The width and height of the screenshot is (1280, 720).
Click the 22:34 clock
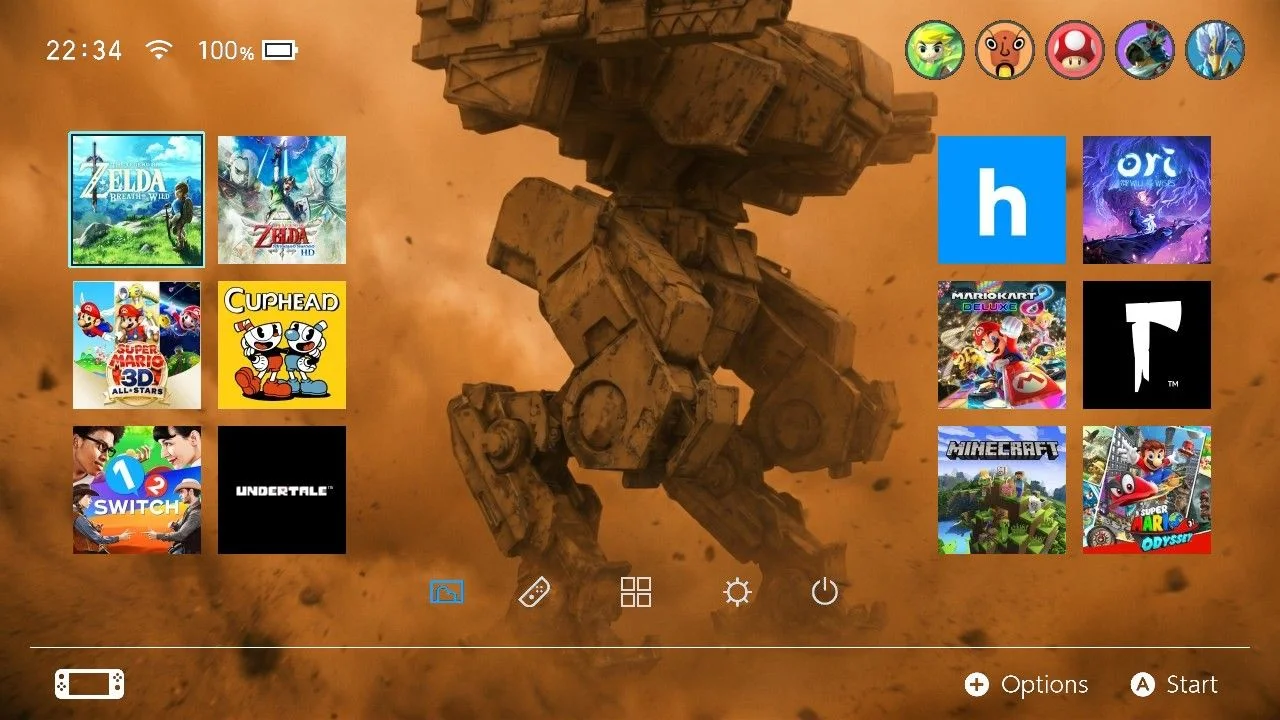pos(84,50)
